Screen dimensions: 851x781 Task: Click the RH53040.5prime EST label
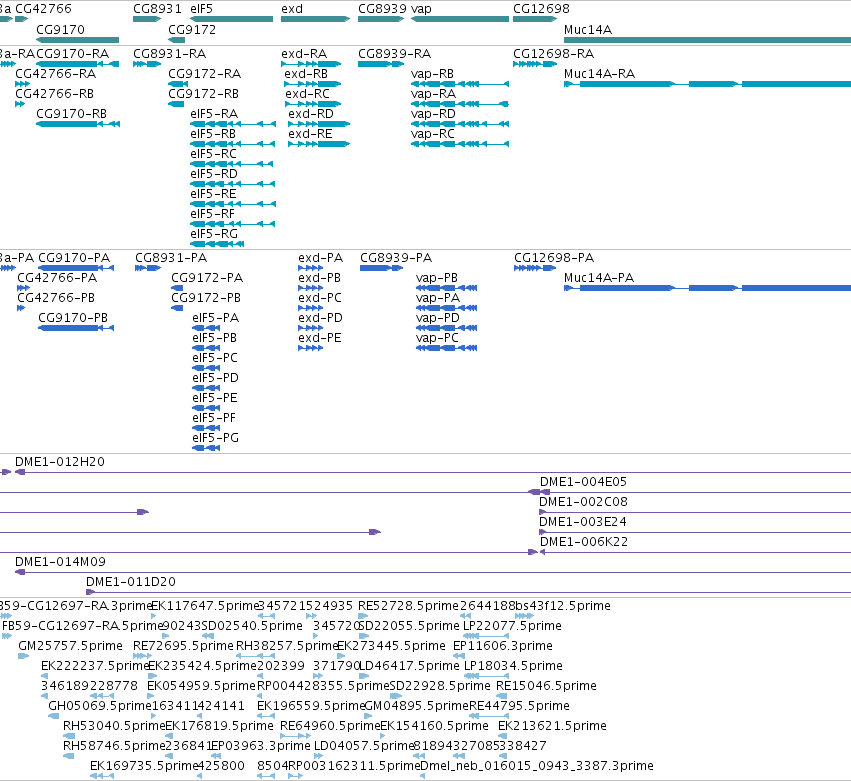(x=113, y=726)
